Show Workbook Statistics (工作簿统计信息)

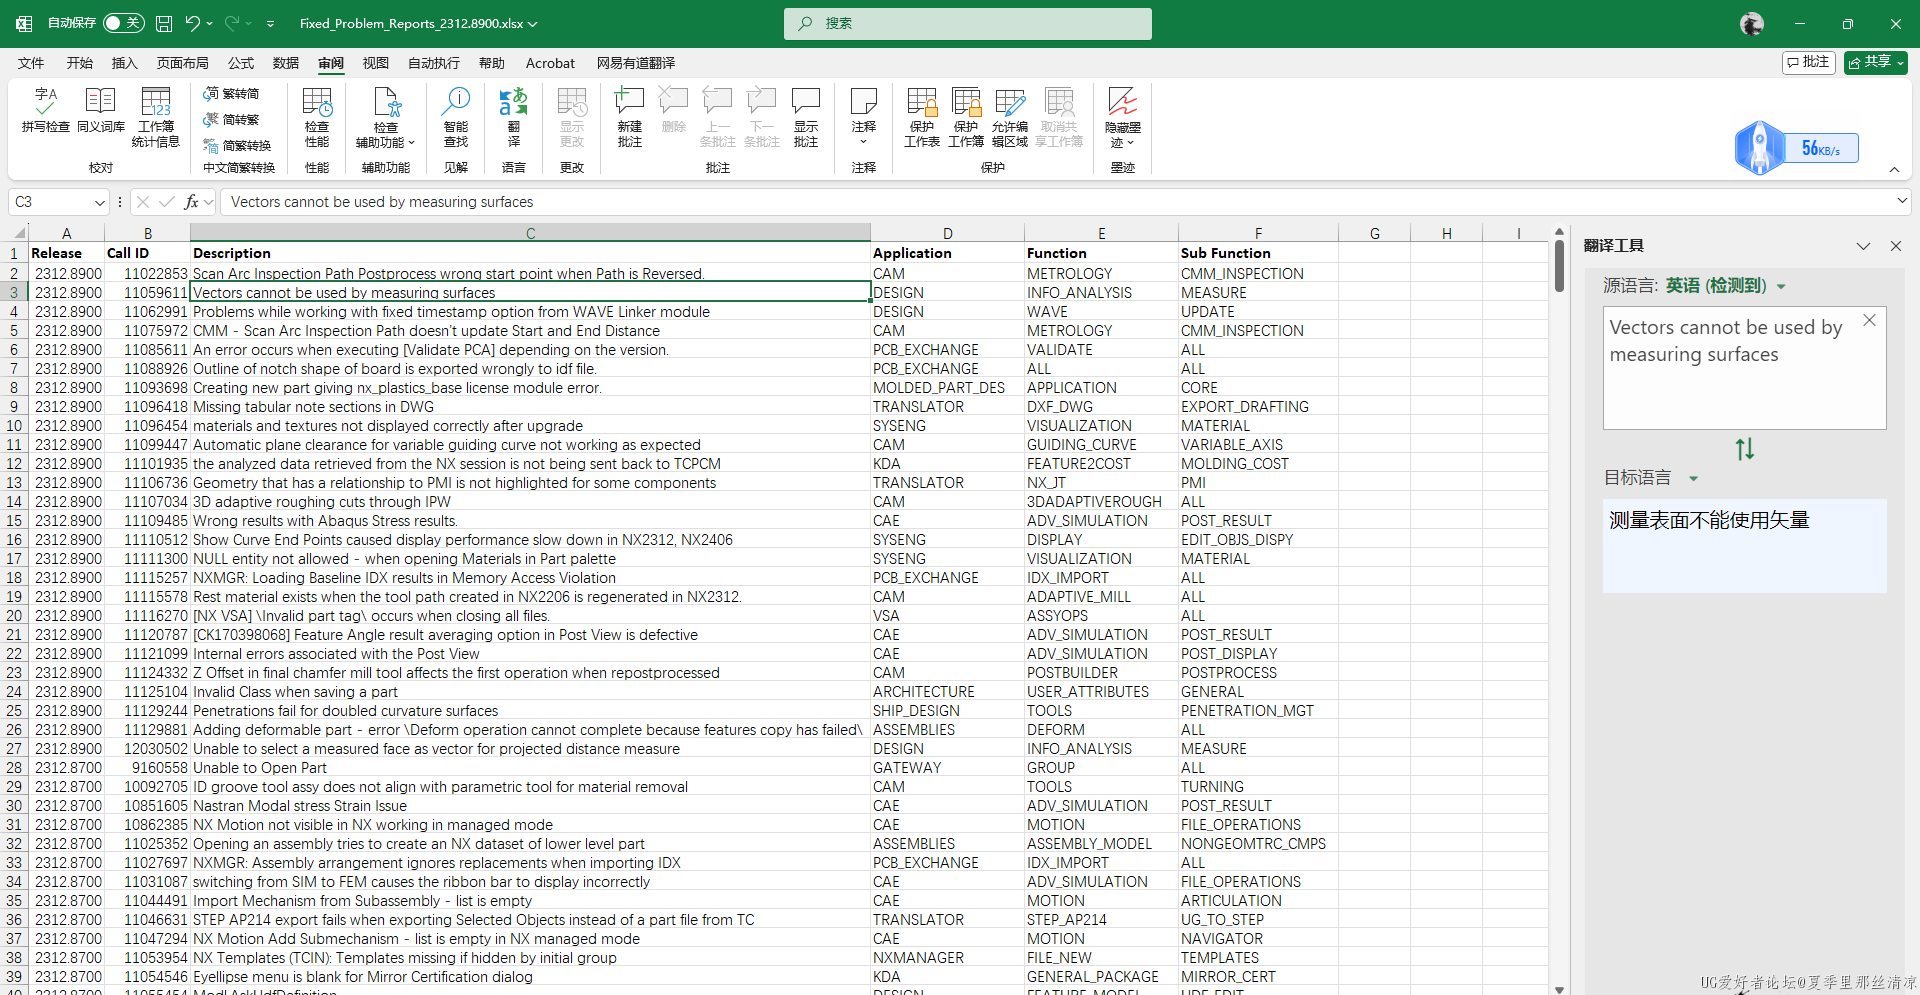tap(156, 117)
